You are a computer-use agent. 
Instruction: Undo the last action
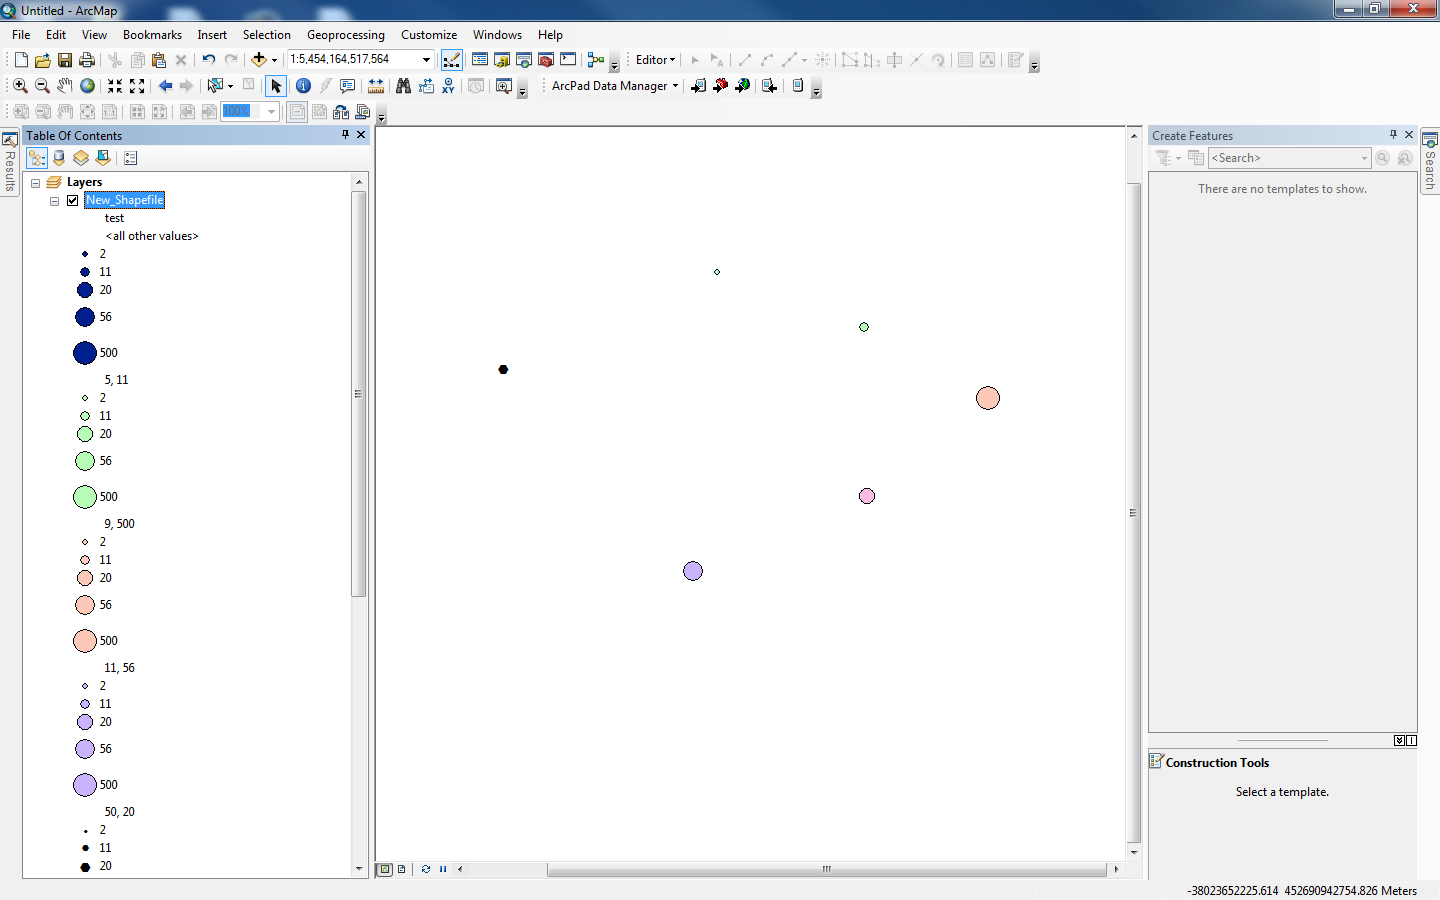208,60
